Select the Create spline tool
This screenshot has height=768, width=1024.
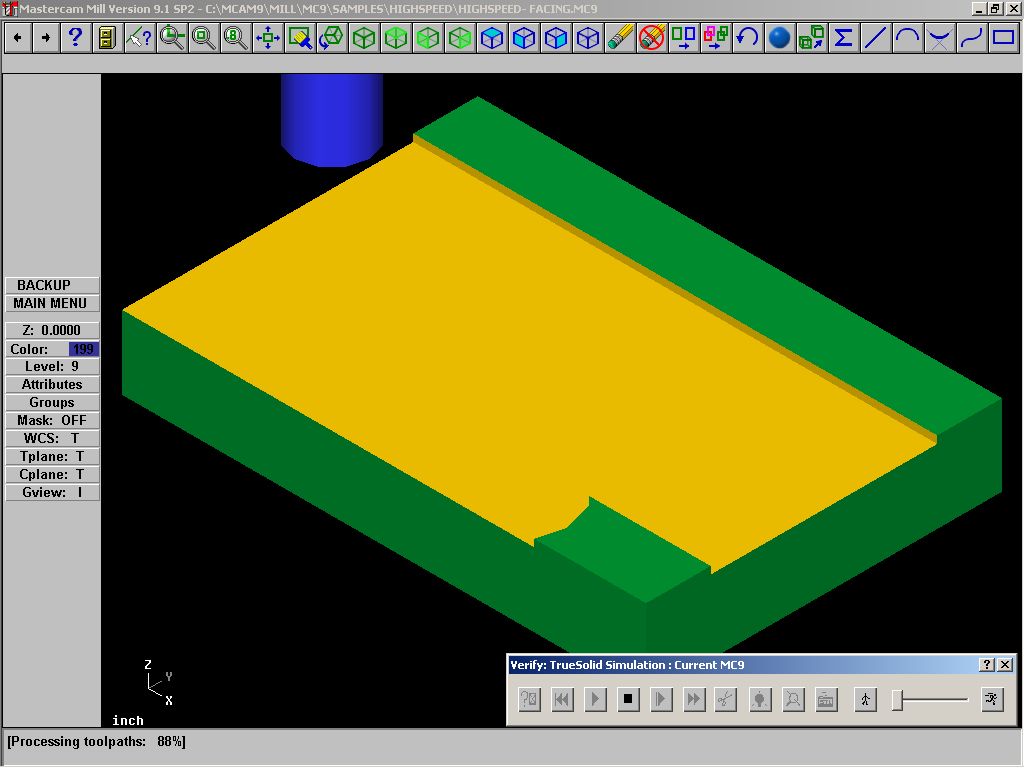[x=972, y=37]
